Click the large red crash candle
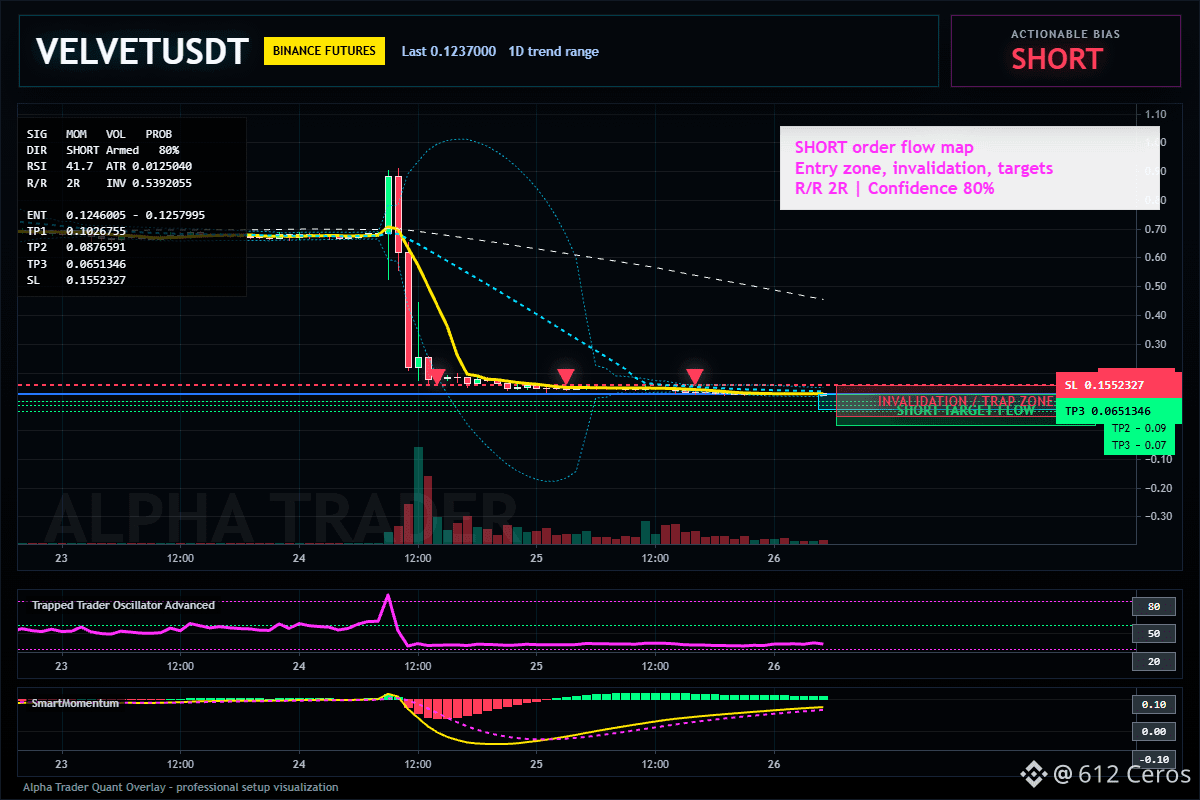The image size is (1200, 800). pyautogui.click(x=406, y=310)
